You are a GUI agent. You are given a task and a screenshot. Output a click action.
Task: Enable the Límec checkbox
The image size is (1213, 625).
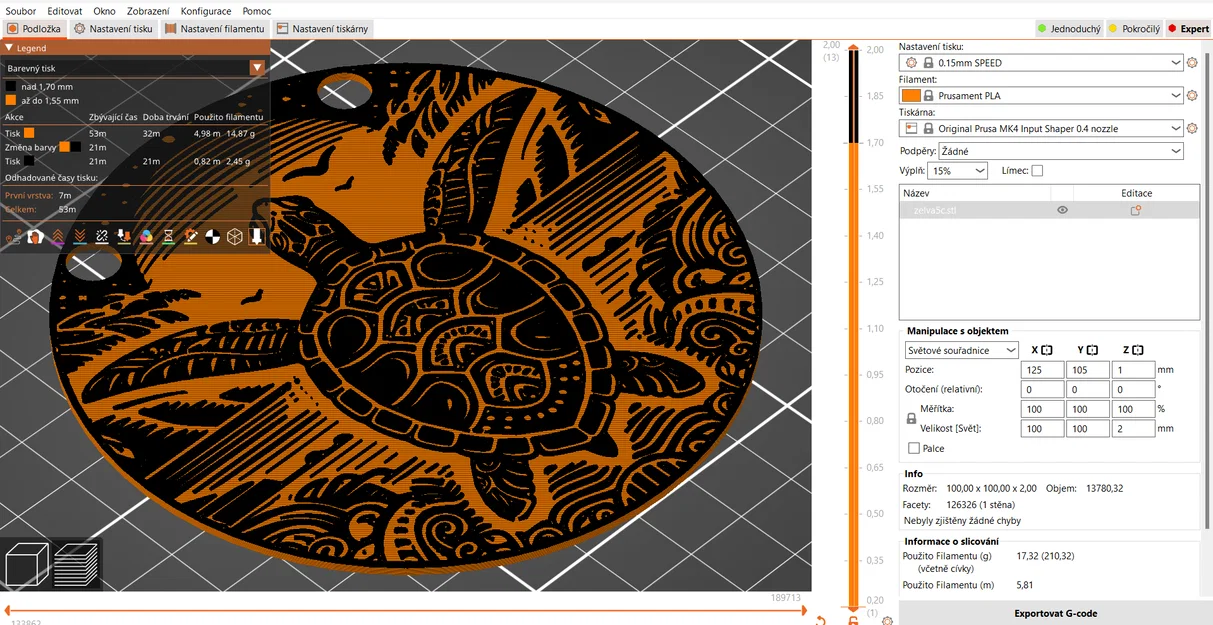click(x=1037, y=171)
